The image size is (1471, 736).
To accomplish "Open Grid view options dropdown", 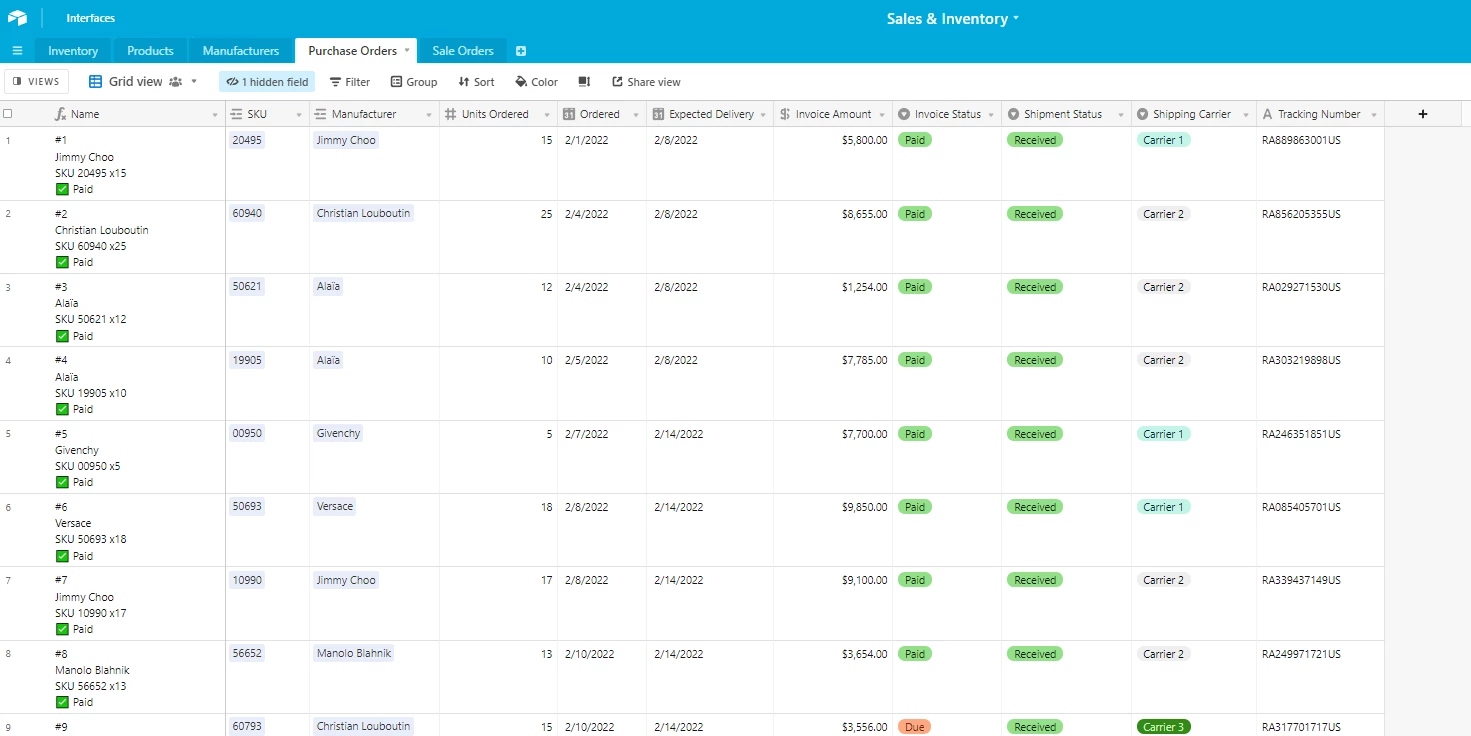I will (194, 82).
